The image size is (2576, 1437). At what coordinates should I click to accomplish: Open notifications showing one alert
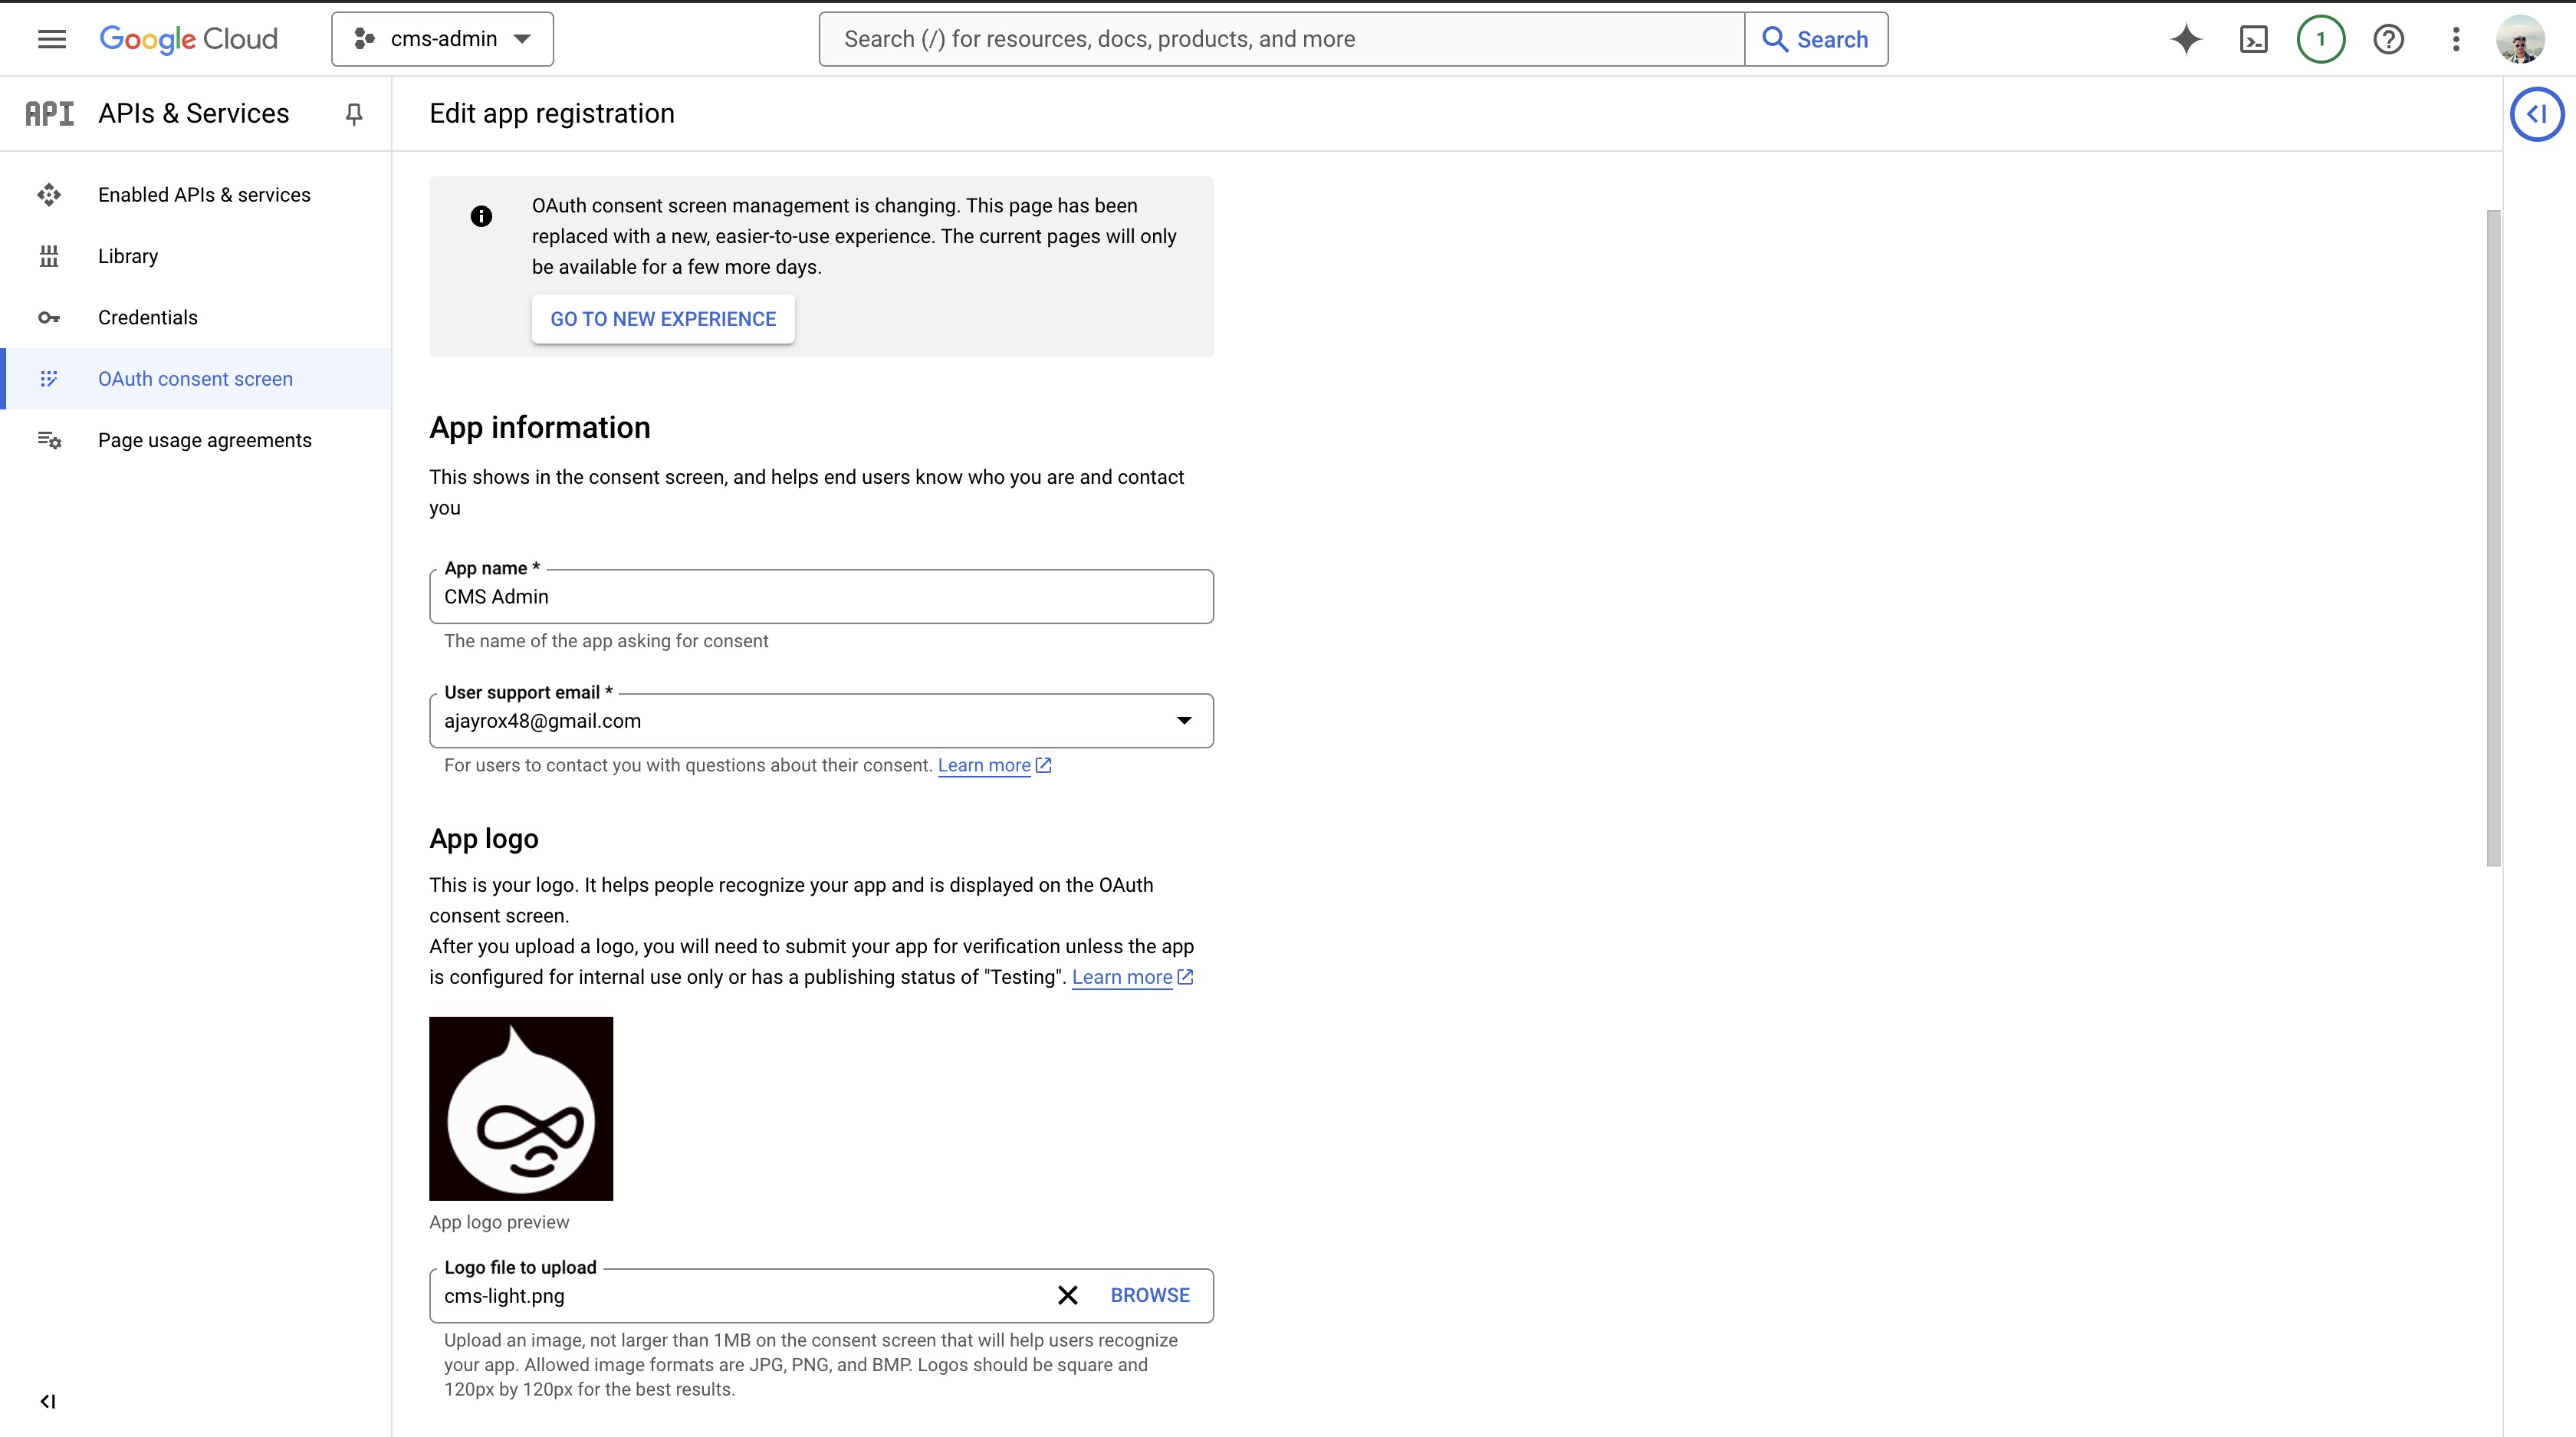click(x=2321, y=39)
